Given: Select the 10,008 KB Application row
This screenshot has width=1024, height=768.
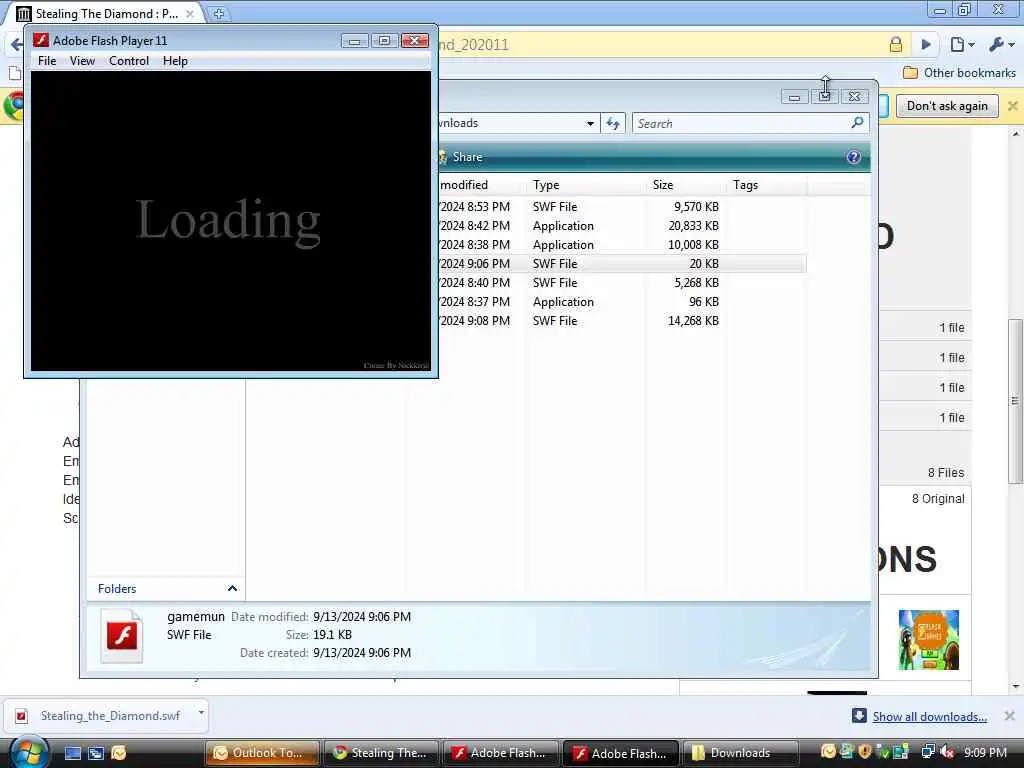Looking at the screenshot, I should [x=622, y=244].
